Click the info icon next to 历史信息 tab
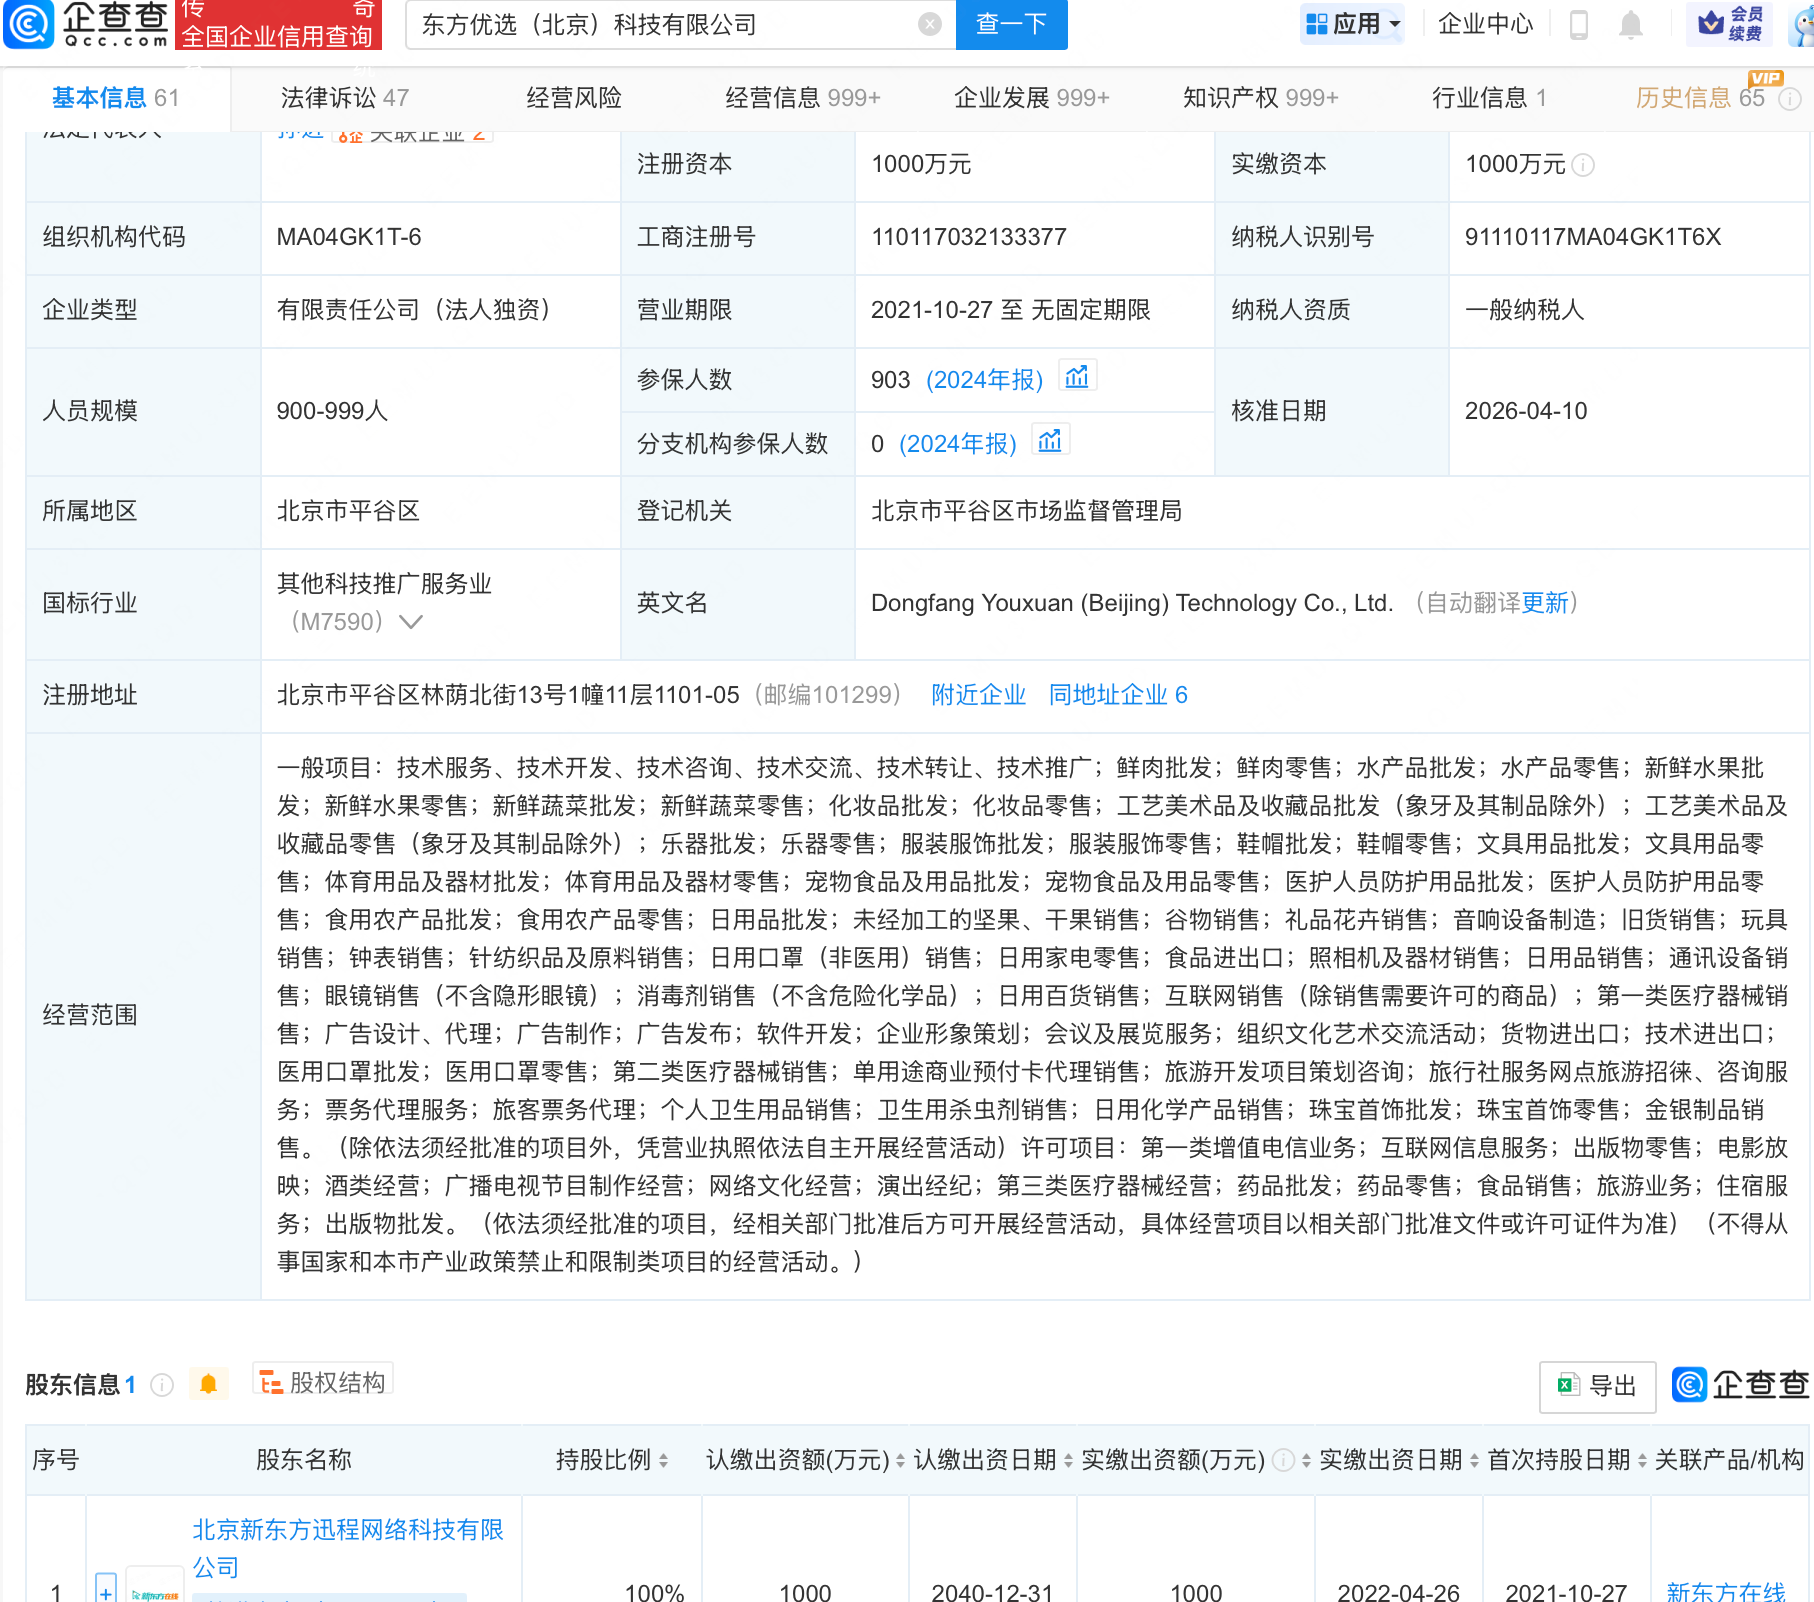The height and width of the screenshot is (1602, 1814). [x=1790, y=99]
